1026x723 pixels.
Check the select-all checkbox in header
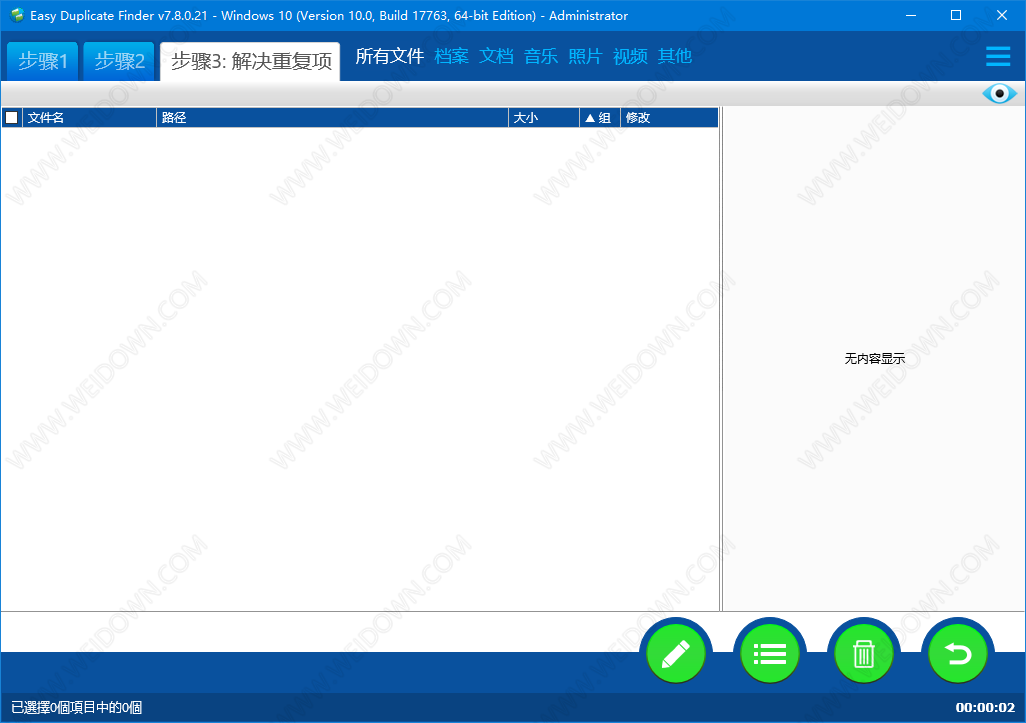12,118
